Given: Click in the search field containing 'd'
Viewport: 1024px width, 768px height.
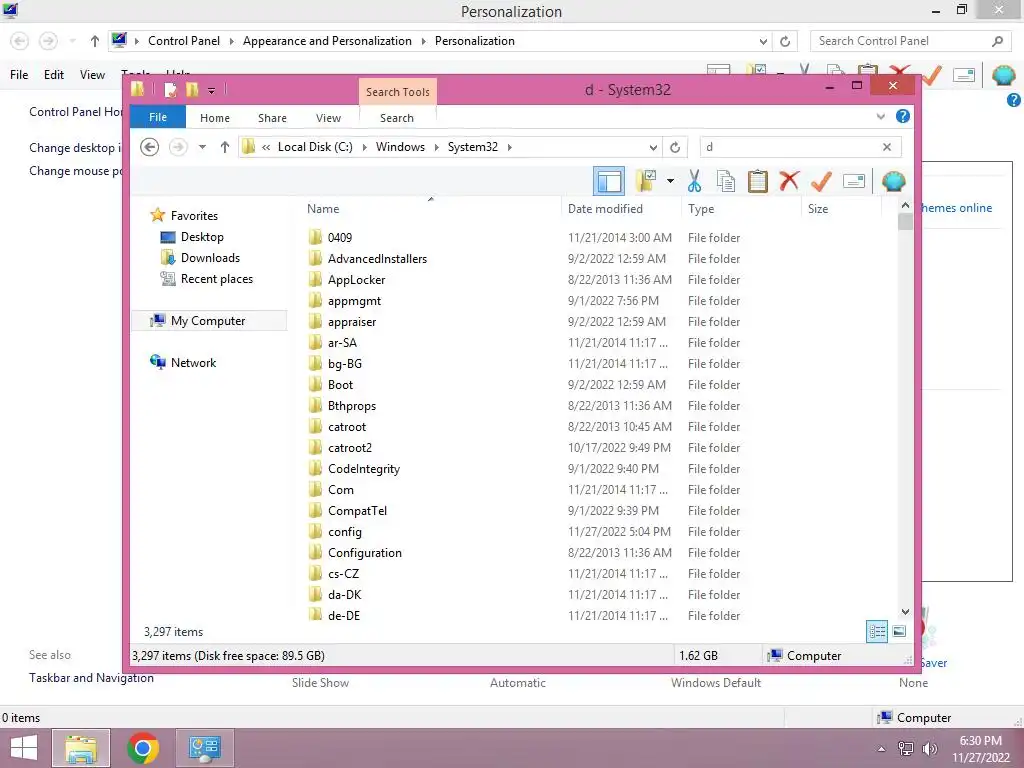Looking at the screenshot, I should pyautogui.click(x=790, y=147).
